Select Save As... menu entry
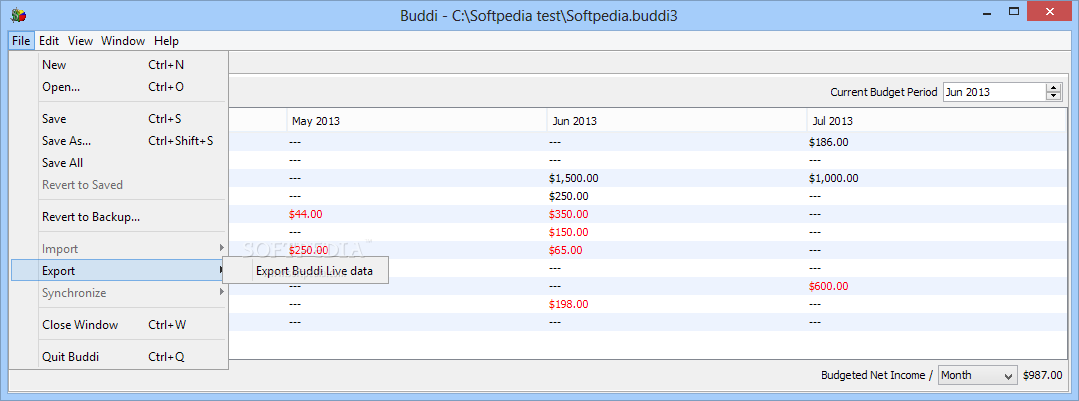This screenshot has height=401, width=1079. point(119,140)
